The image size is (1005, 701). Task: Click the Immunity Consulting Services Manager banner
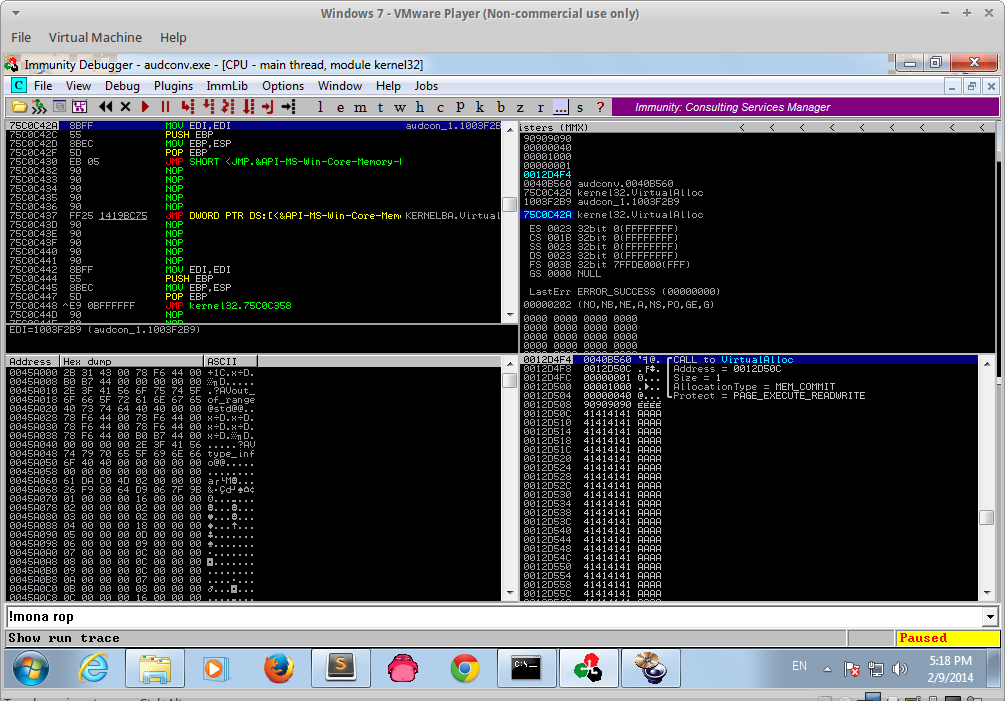click(x=805, y=107)
